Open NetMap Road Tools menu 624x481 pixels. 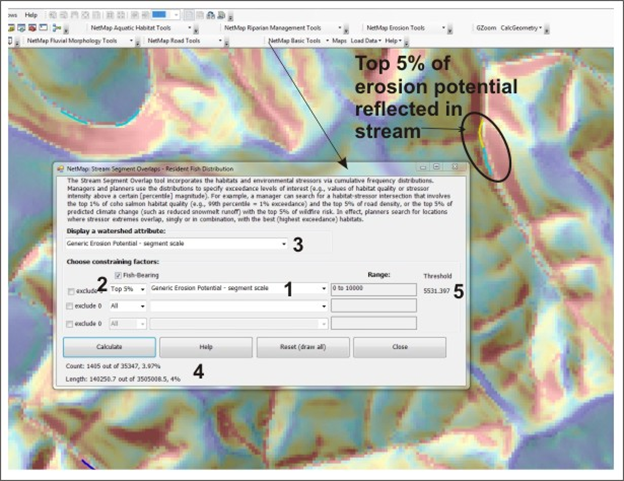(x=172, y=41)
